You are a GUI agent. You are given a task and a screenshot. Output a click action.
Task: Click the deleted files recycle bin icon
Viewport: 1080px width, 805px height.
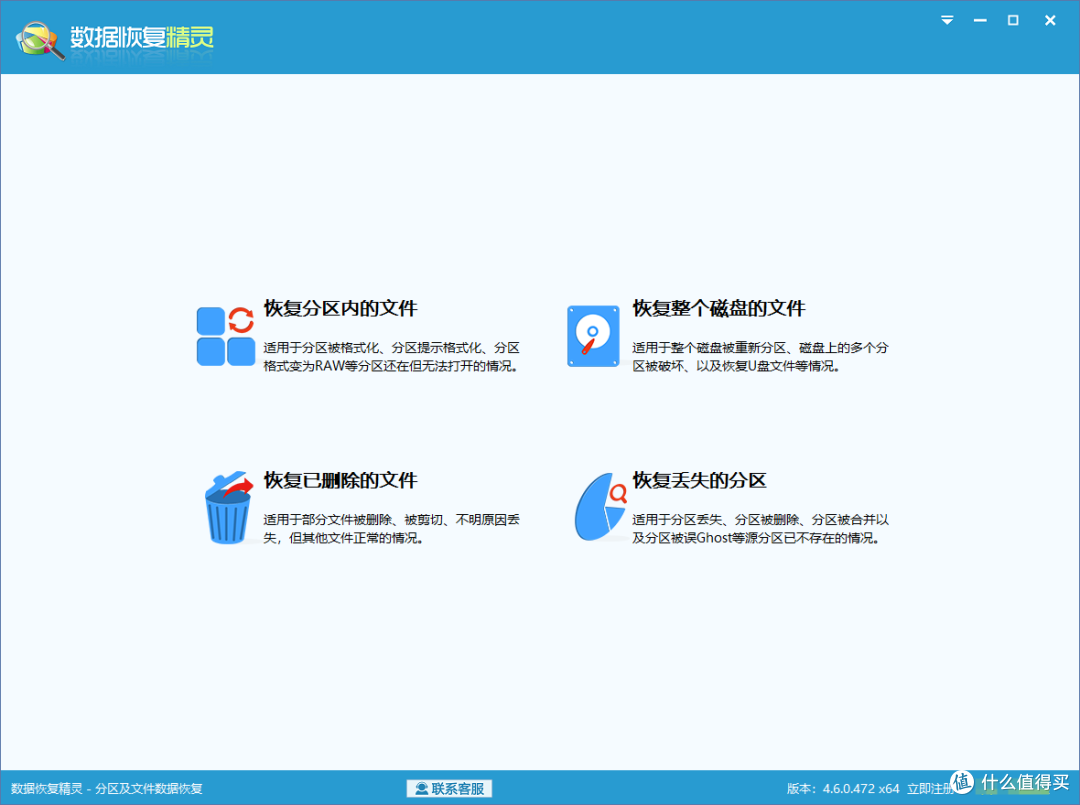click(x=229, y=508)
